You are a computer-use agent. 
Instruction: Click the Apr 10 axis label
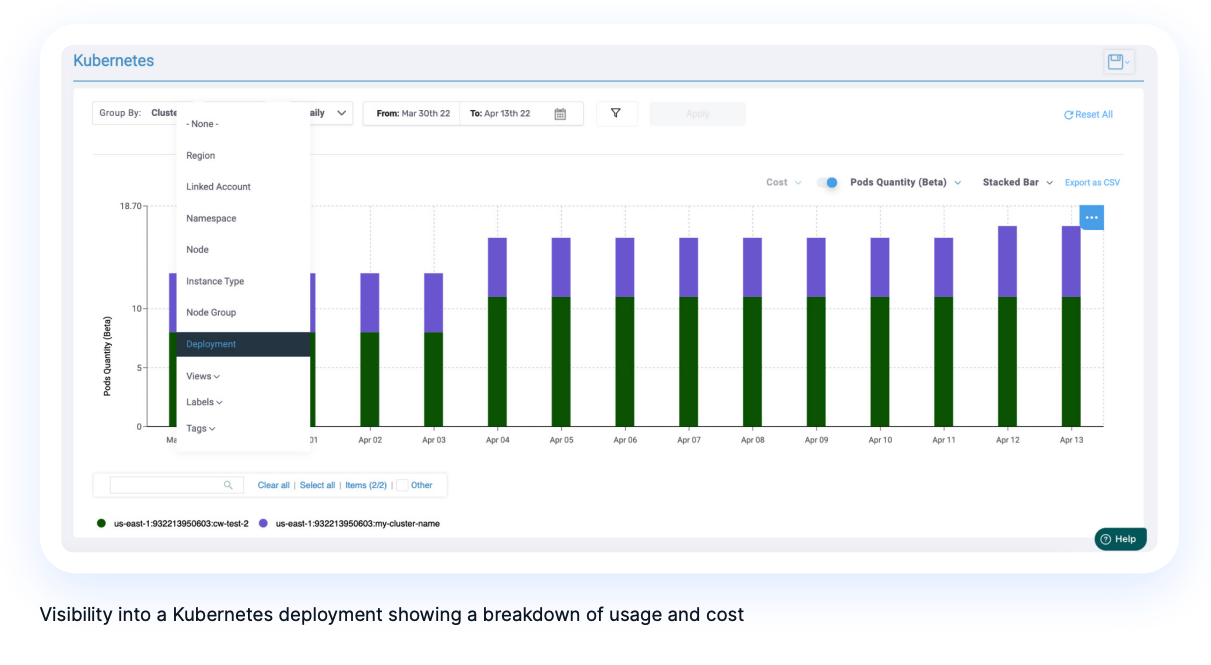pyautogui.click(x=880, y=440)
